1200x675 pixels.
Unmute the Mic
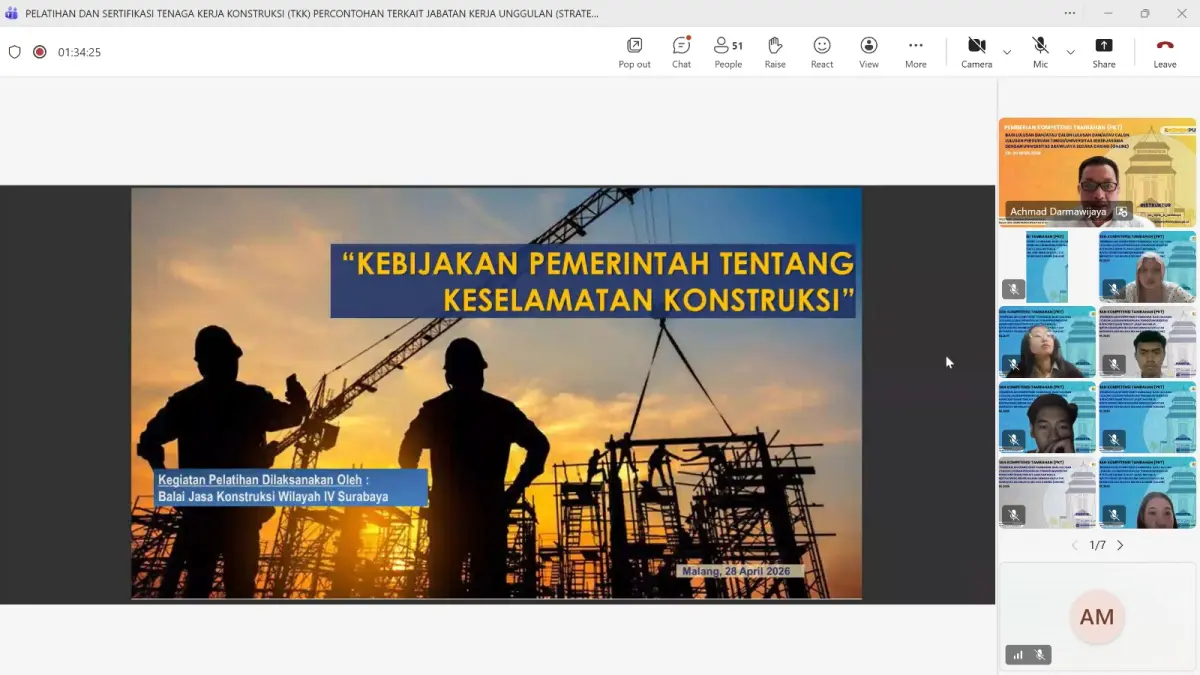[x=1040, y=52]
